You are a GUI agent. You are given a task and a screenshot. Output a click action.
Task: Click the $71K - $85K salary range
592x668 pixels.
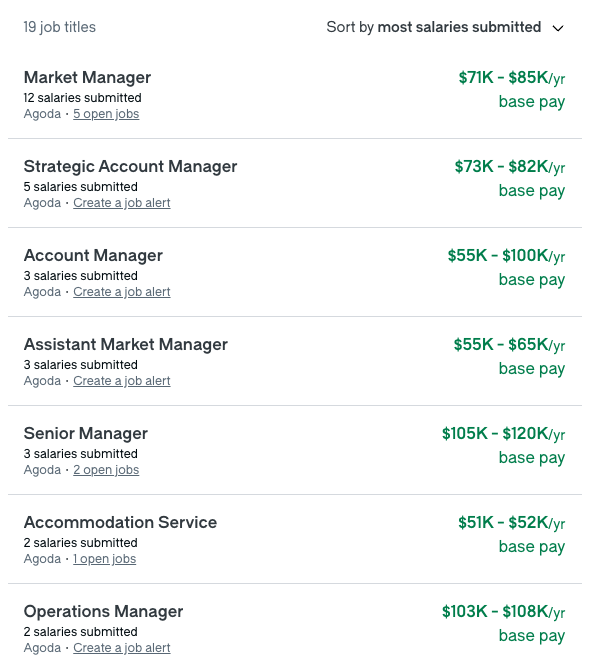(512, 78)
